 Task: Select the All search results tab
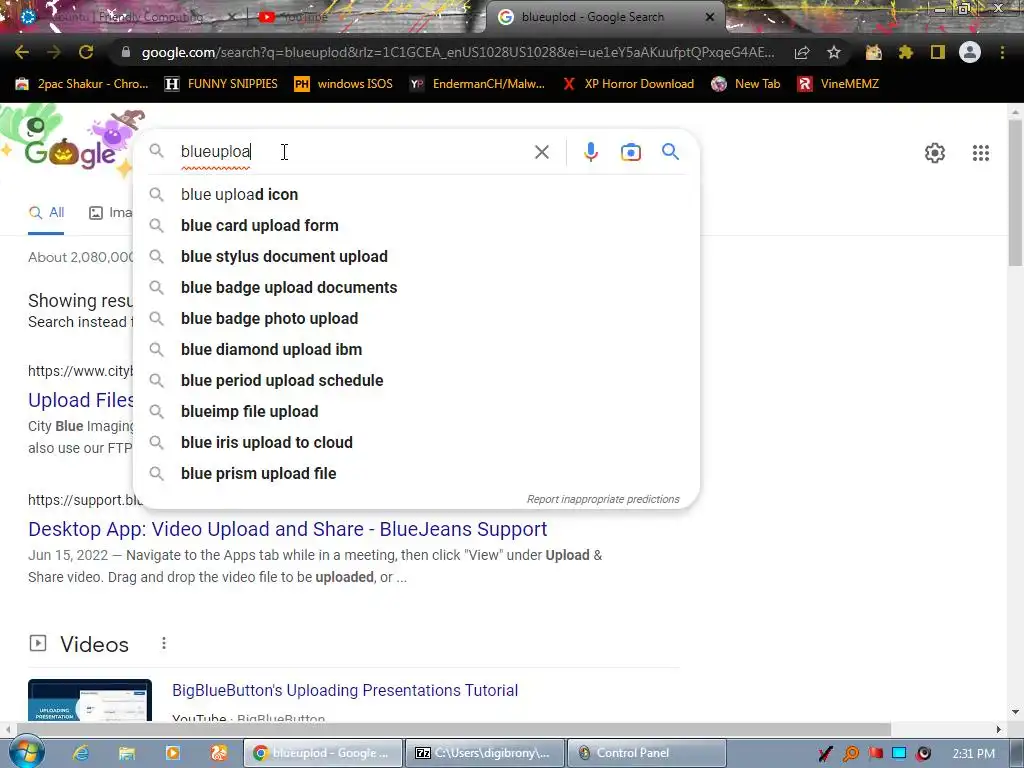point(46,212)
